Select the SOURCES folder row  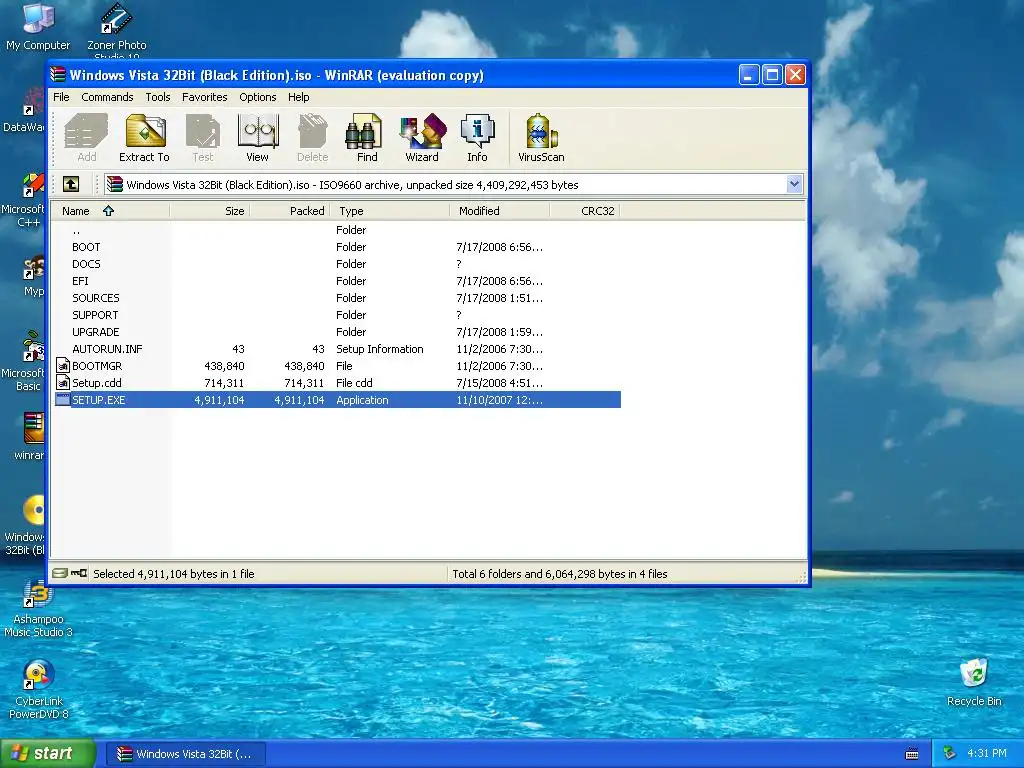coord(338,298)
